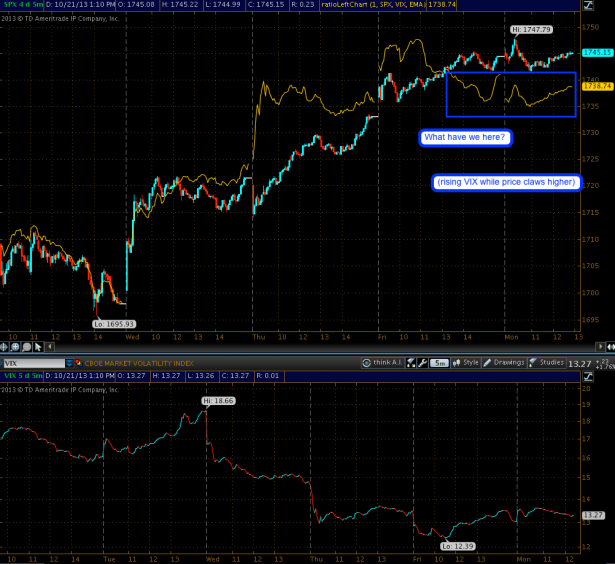
Task: Click VIX range value R: 0.01
Action: (x=267, y=376)
